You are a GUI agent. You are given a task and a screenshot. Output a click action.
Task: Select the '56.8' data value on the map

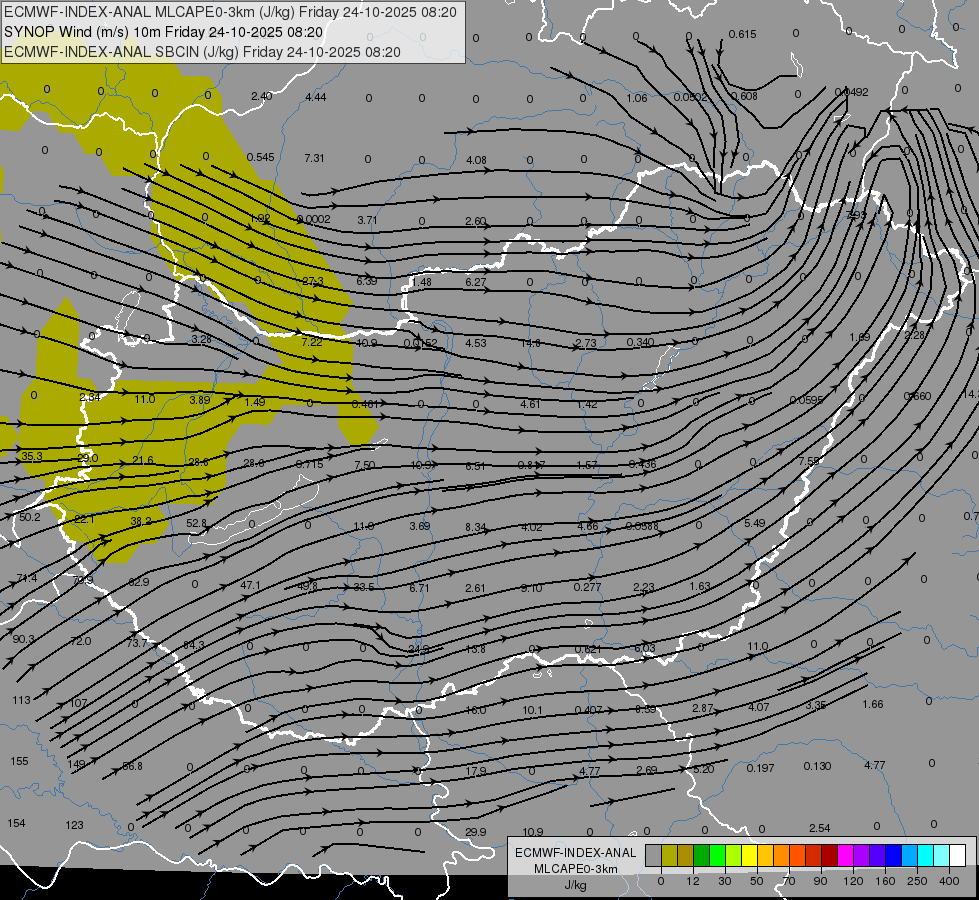click(x=132, y=766)
